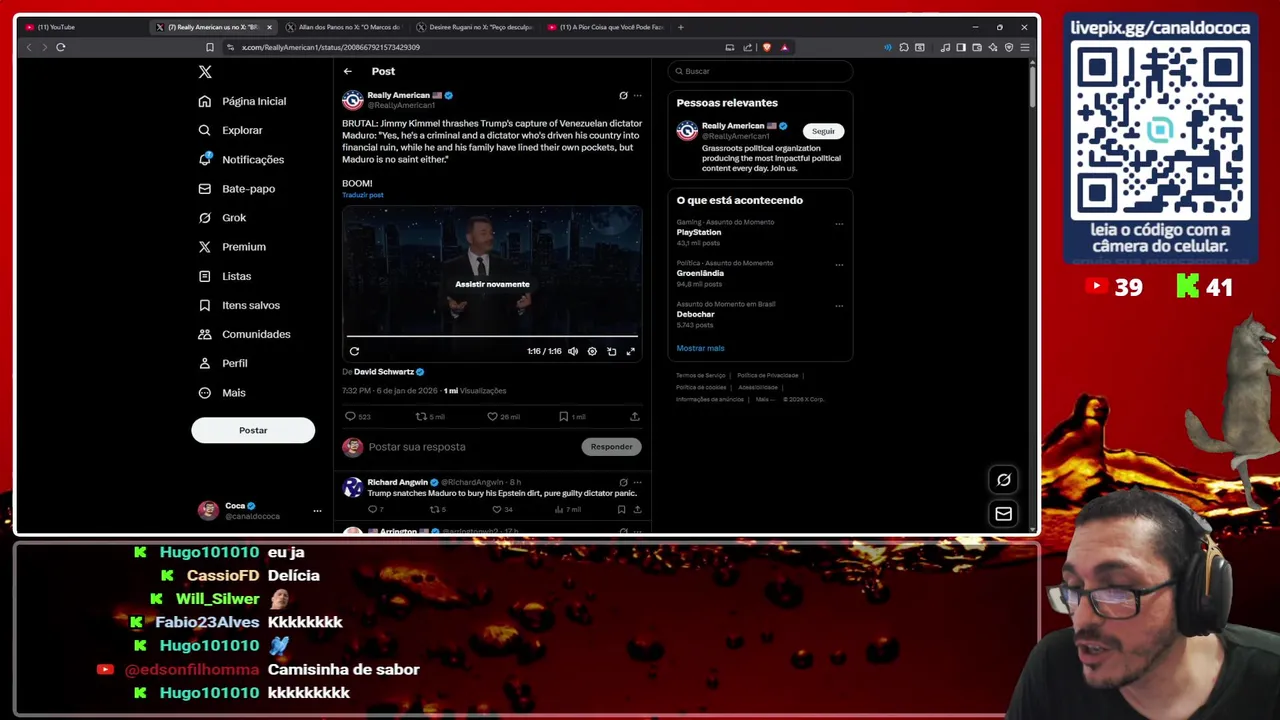
Task: Open the Groenlândia trending topic
Action: tap(700, 273)
